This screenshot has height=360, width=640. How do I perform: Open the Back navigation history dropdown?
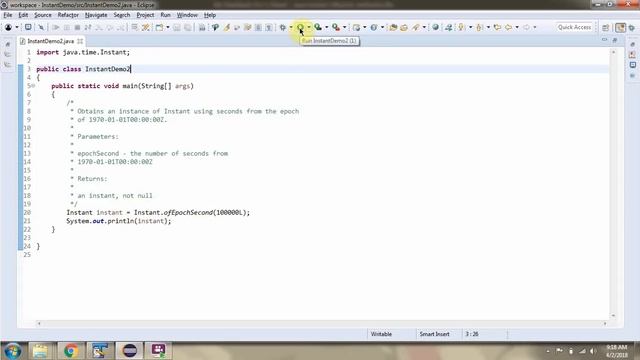point(517,27)
